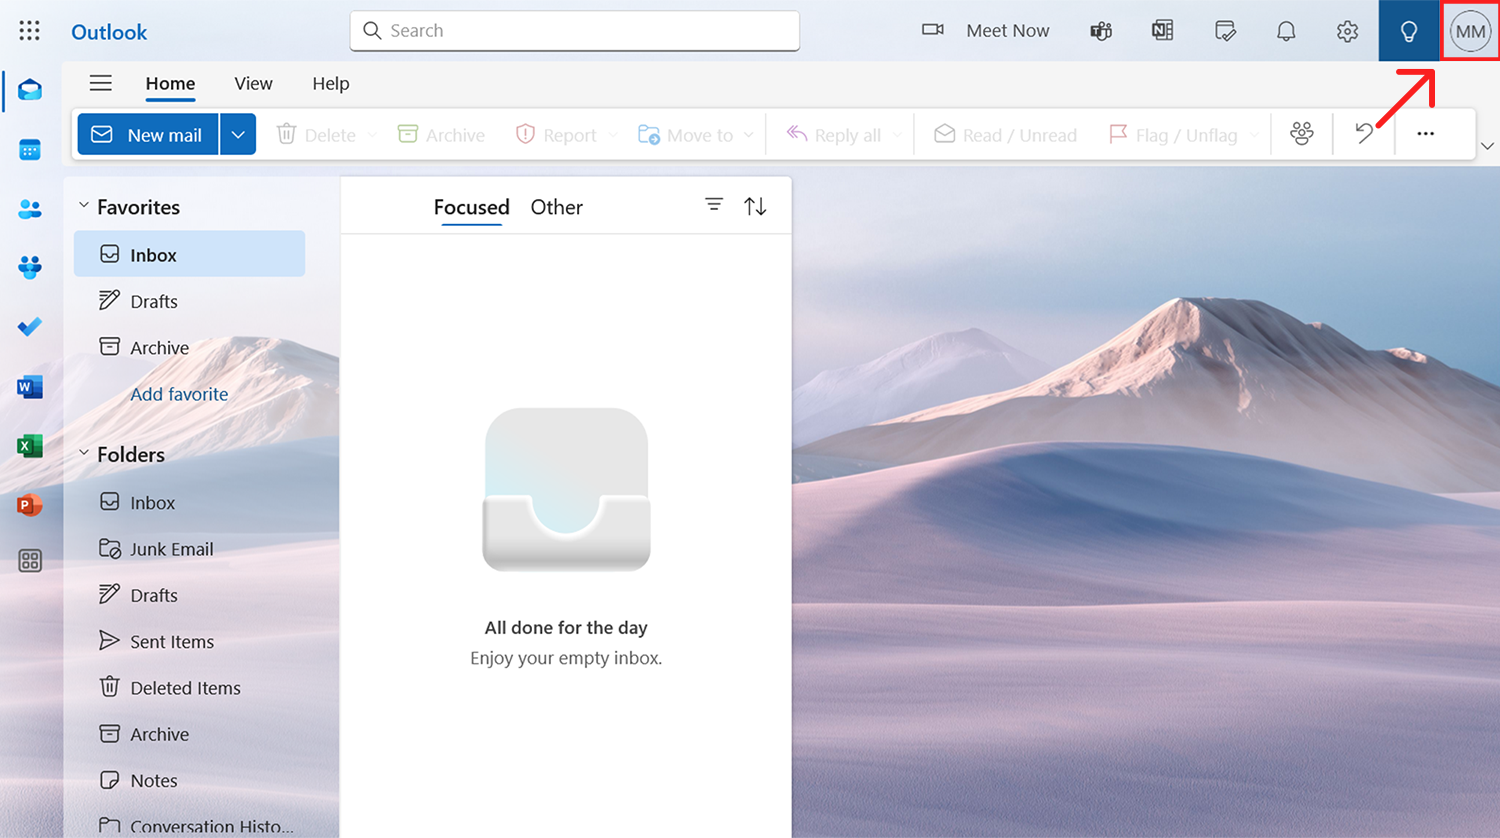Click the Meet Now video button
The image size is (1500, 838).
985,31
